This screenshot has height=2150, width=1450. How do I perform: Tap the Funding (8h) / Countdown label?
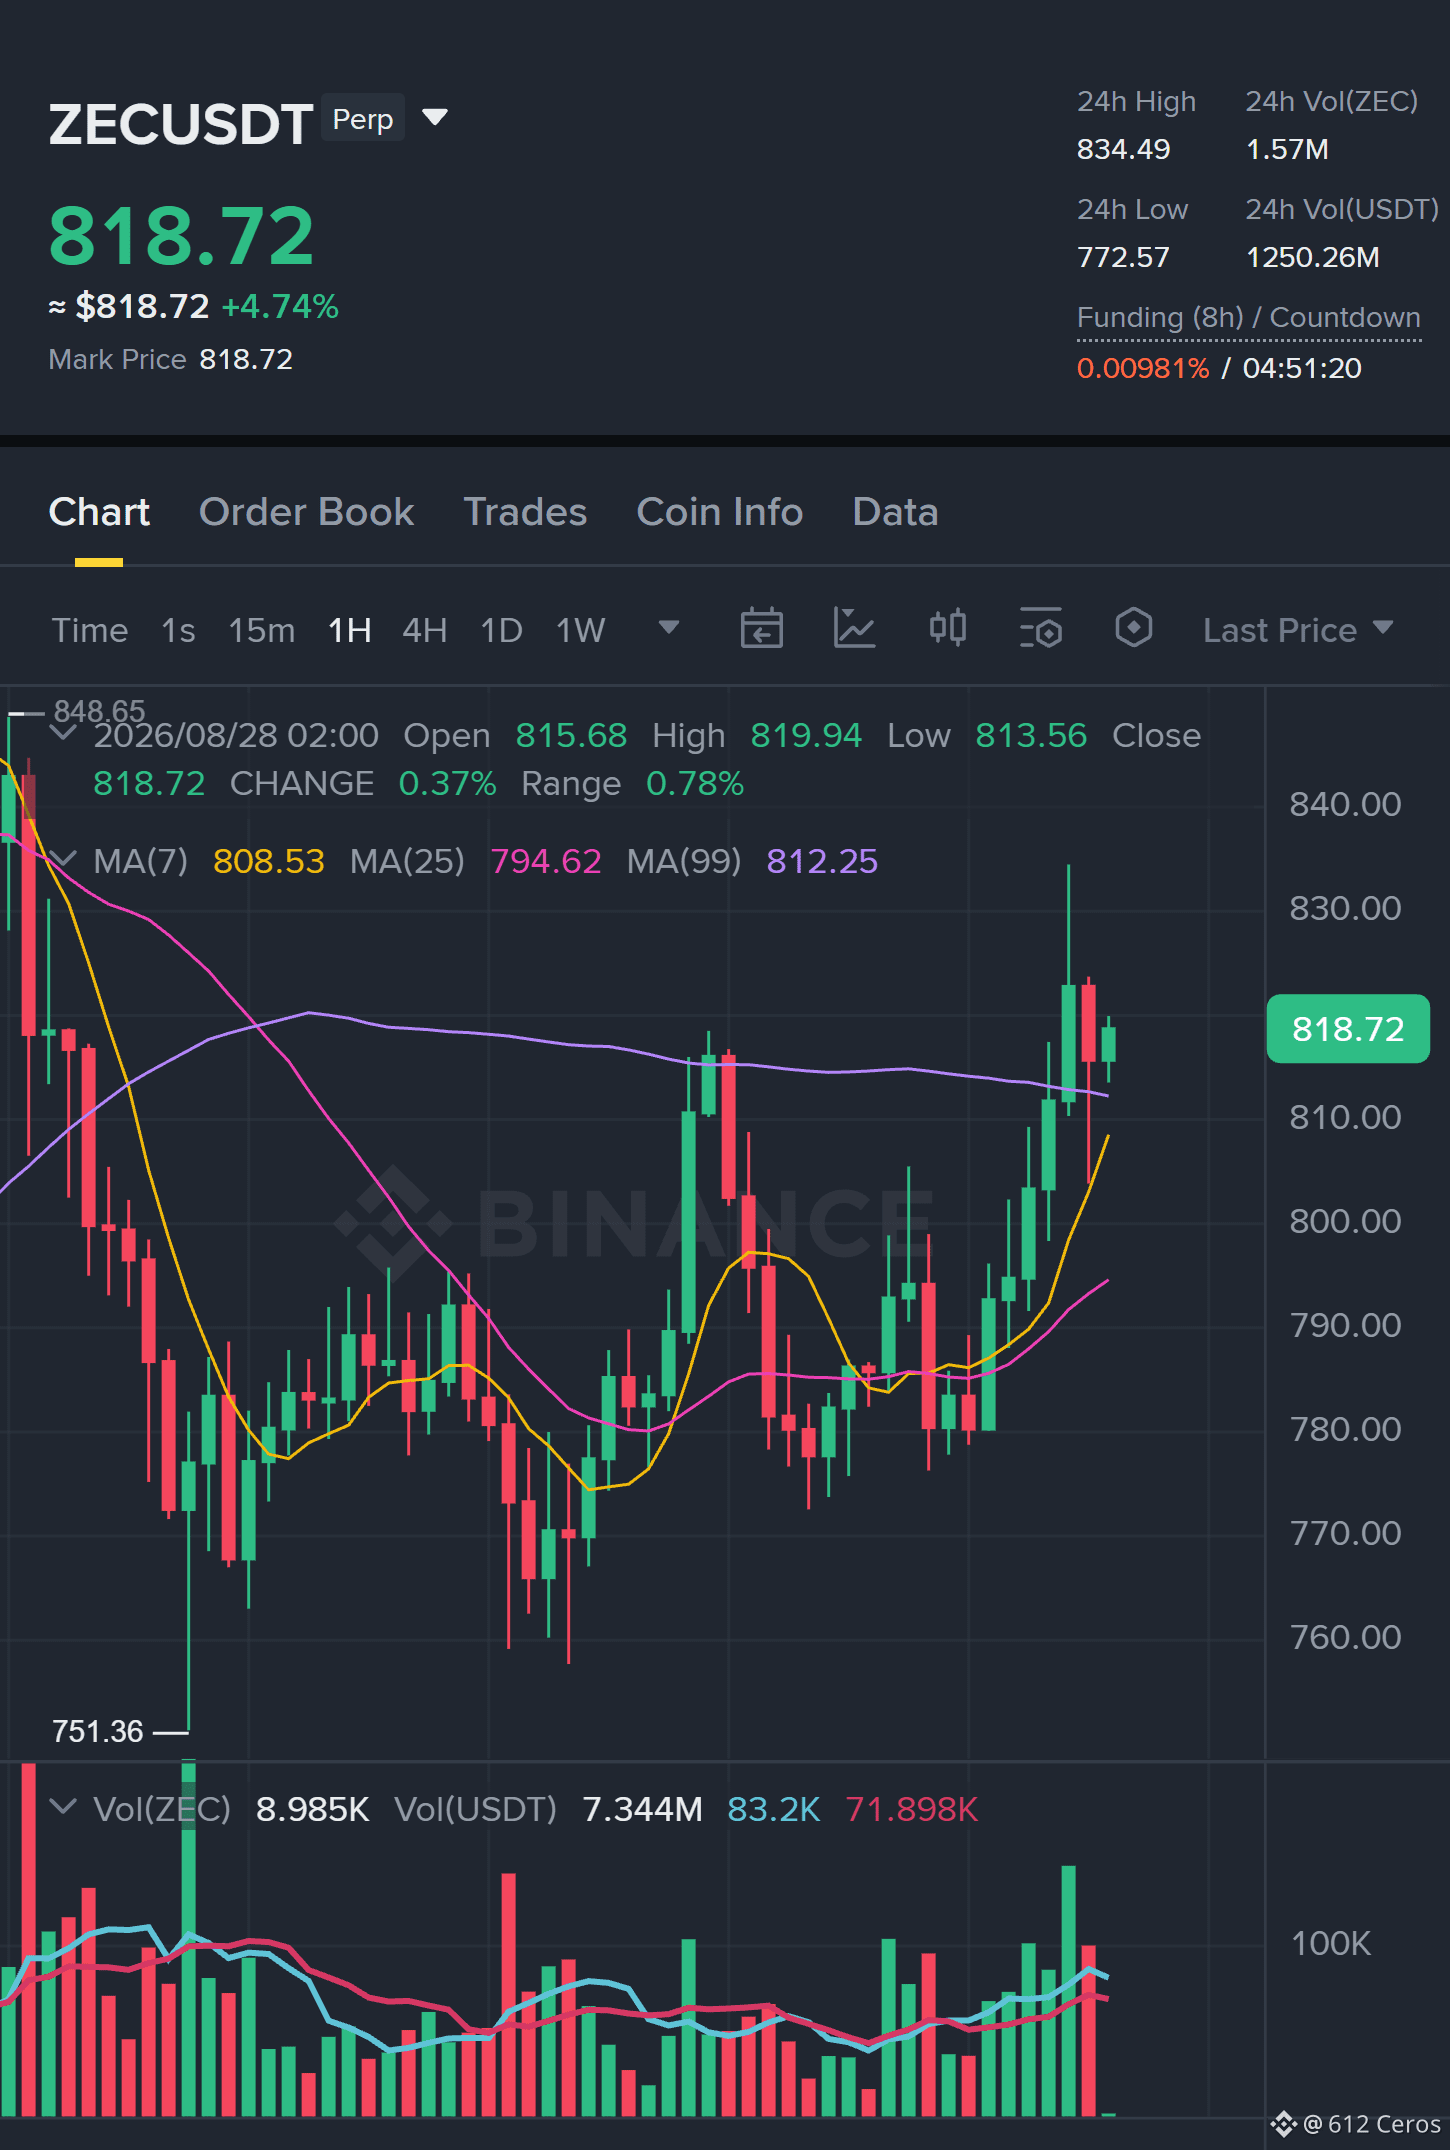1249,318
